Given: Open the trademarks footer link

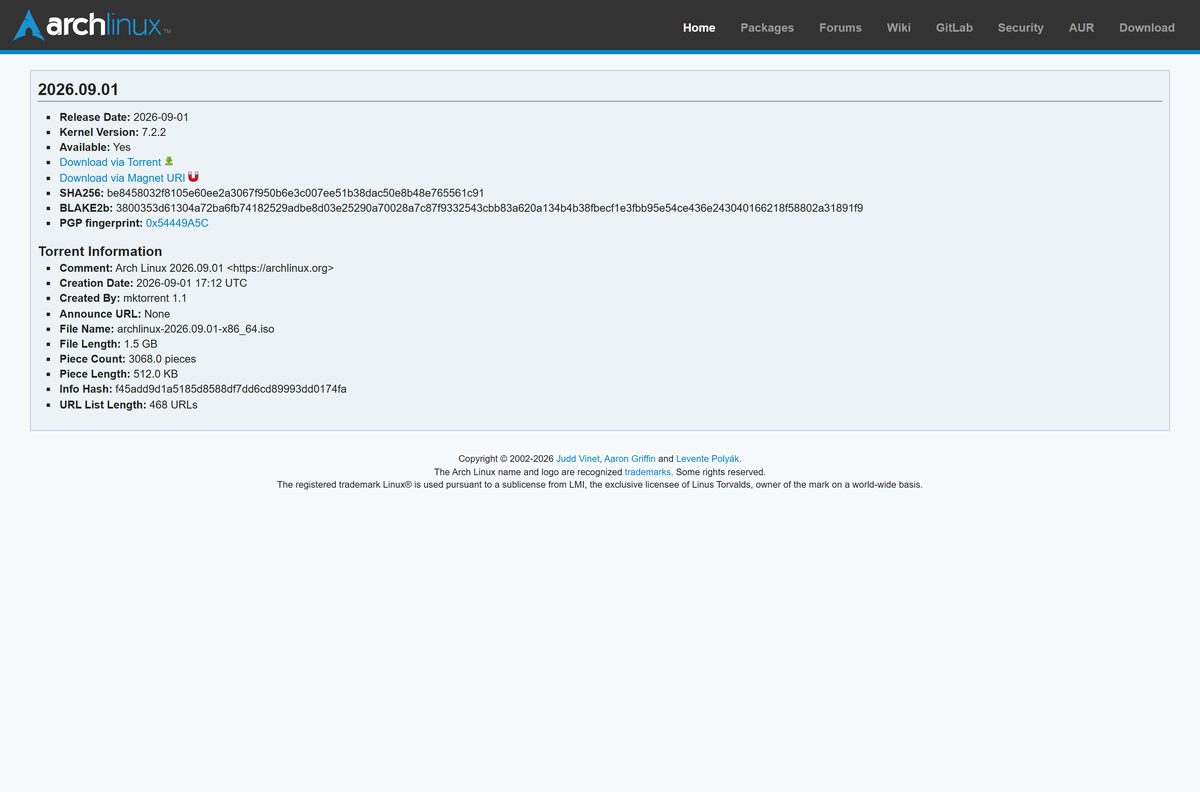Looking at the screenshot, I should pyautogui.click(x=648, y=472).
